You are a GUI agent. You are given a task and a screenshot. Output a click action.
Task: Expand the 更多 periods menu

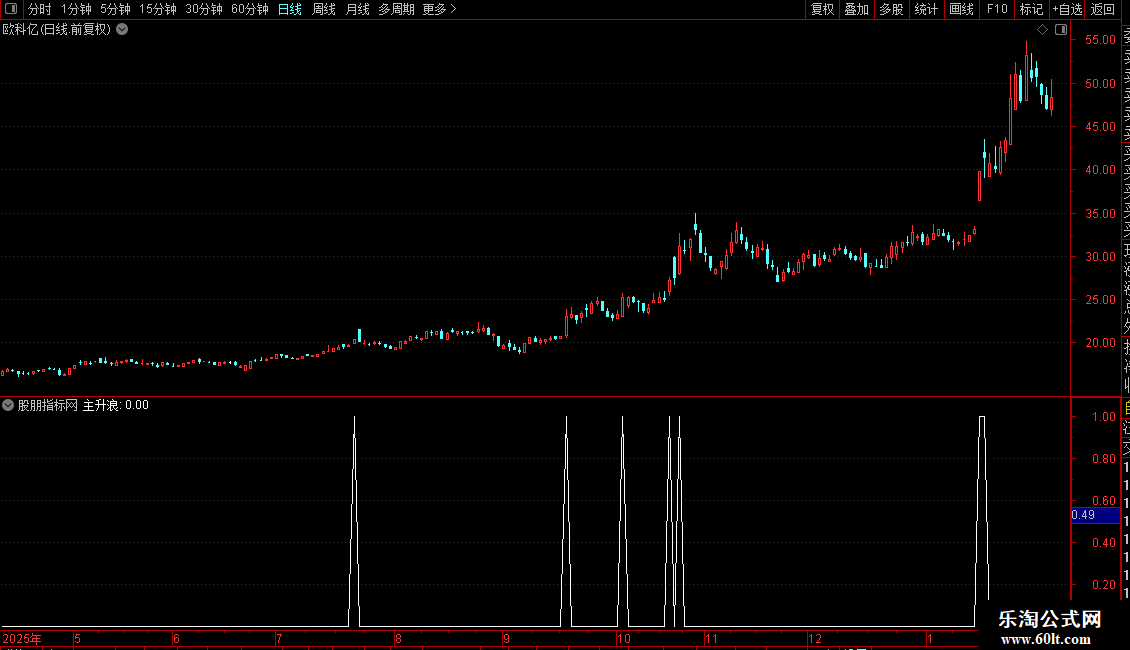439,9
